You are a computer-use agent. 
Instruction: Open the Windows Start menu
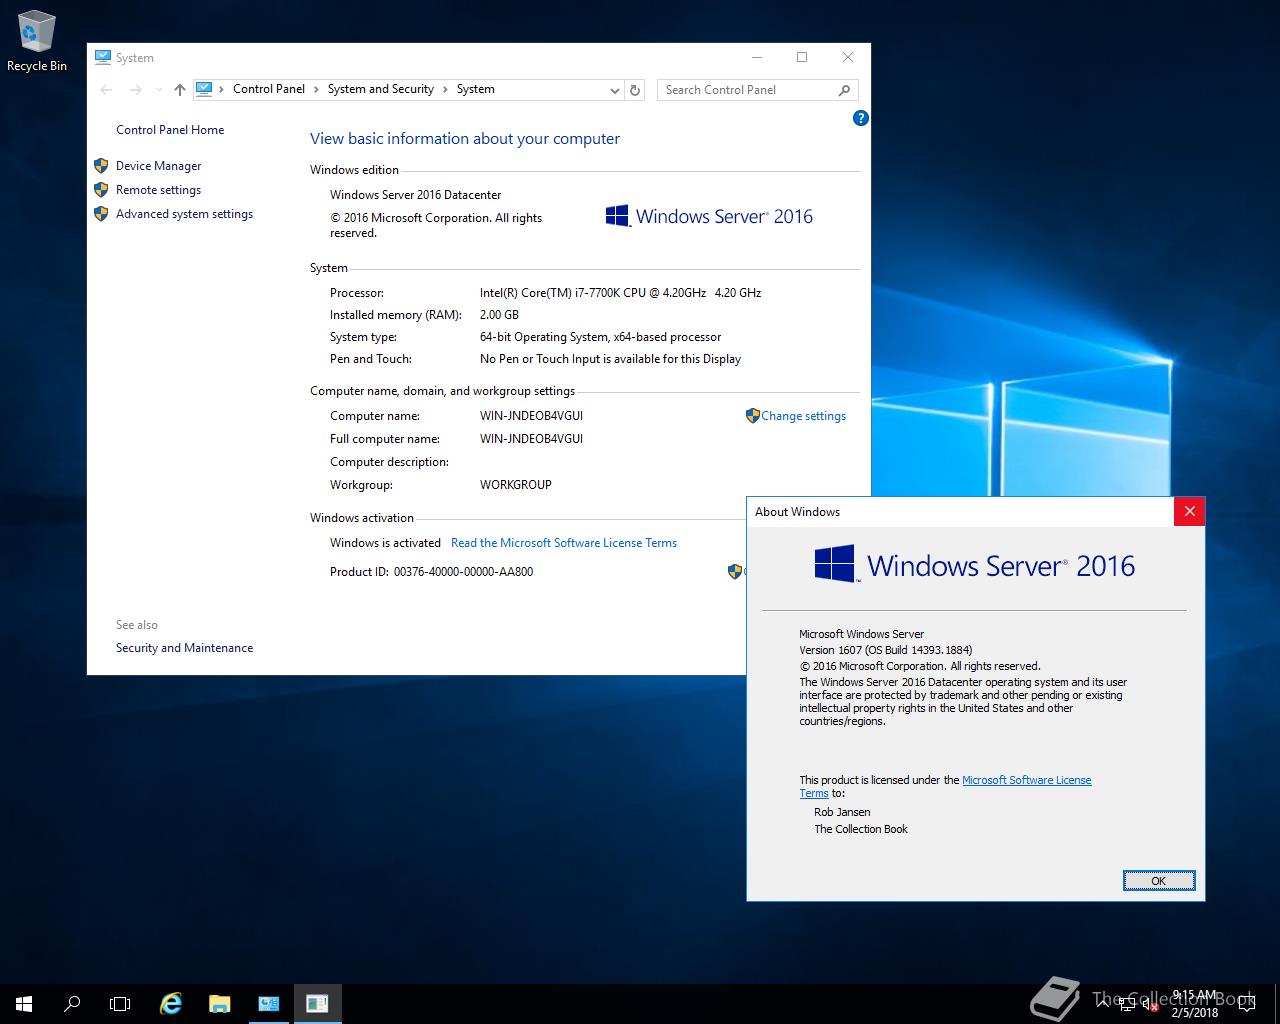point(24,1003)
